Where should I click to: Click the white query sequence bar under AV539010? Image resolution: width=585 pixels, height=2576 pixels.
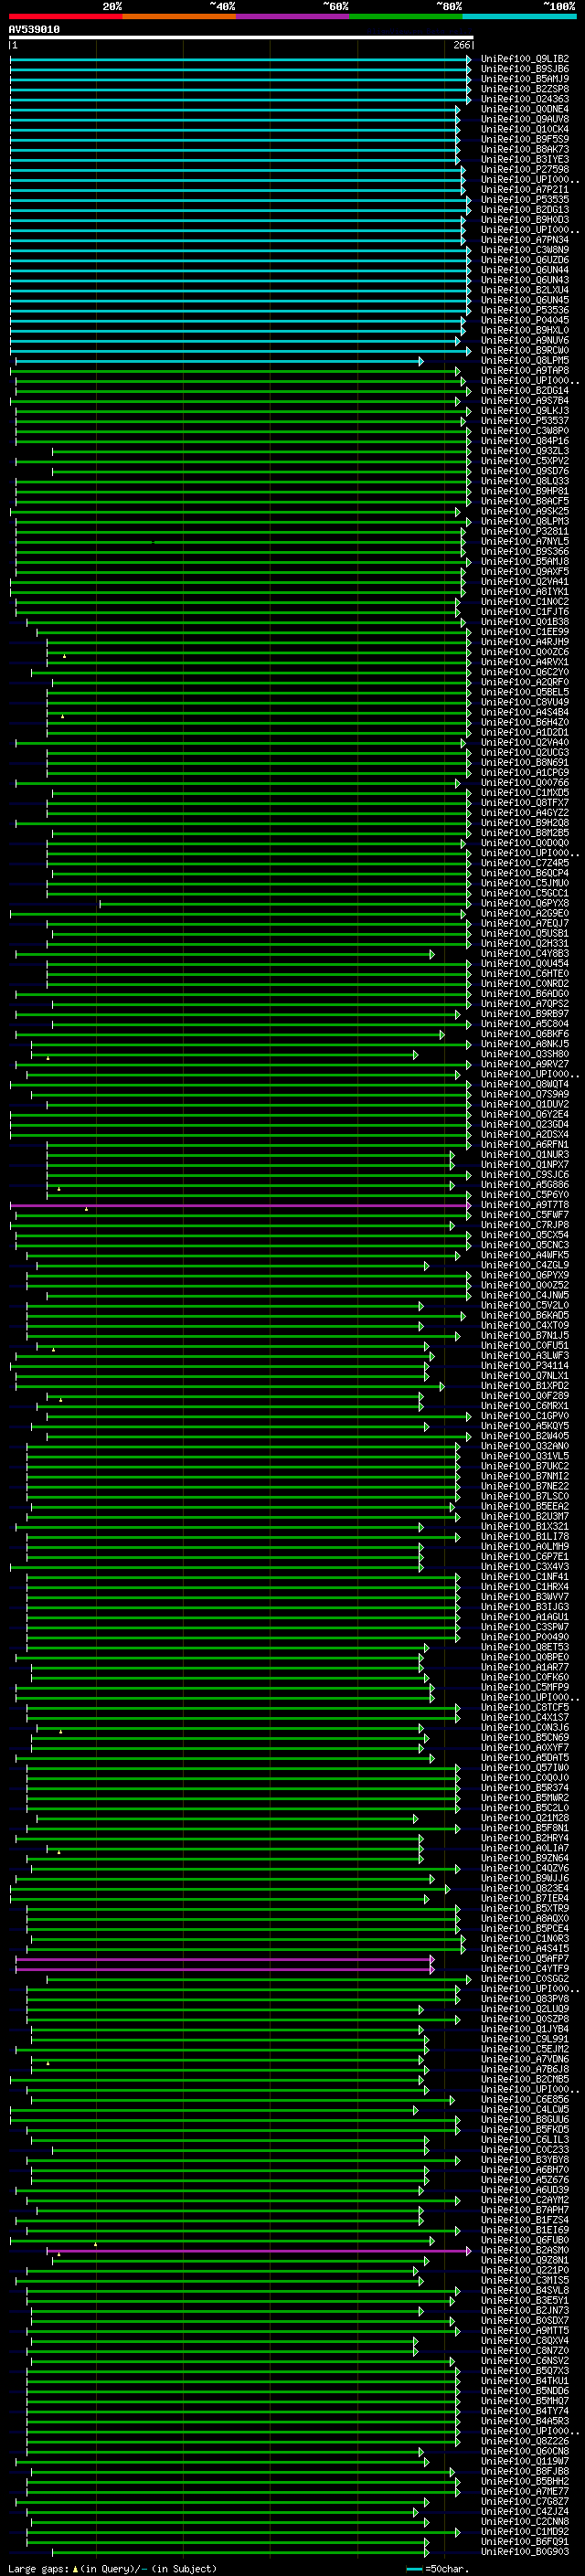[241, 38]
